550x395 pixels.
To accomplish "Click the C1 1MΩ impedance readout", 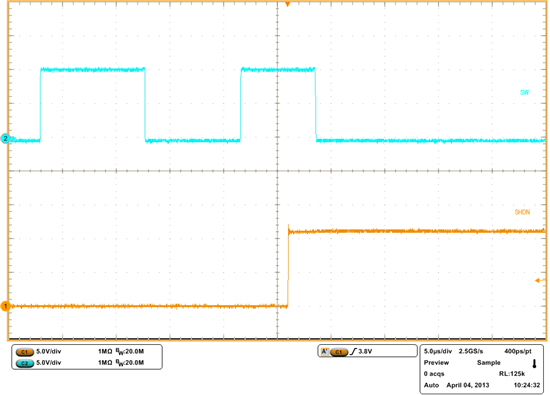I will tap(105, 351).
